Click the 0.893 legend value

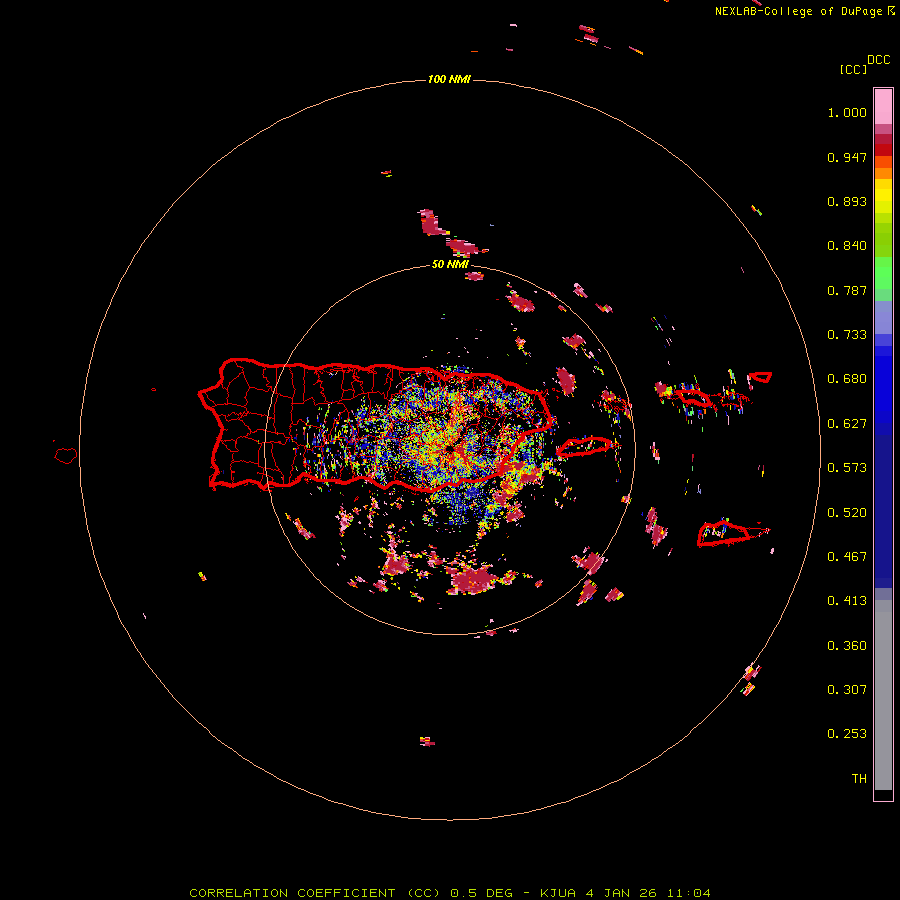[x=847, y=201]
